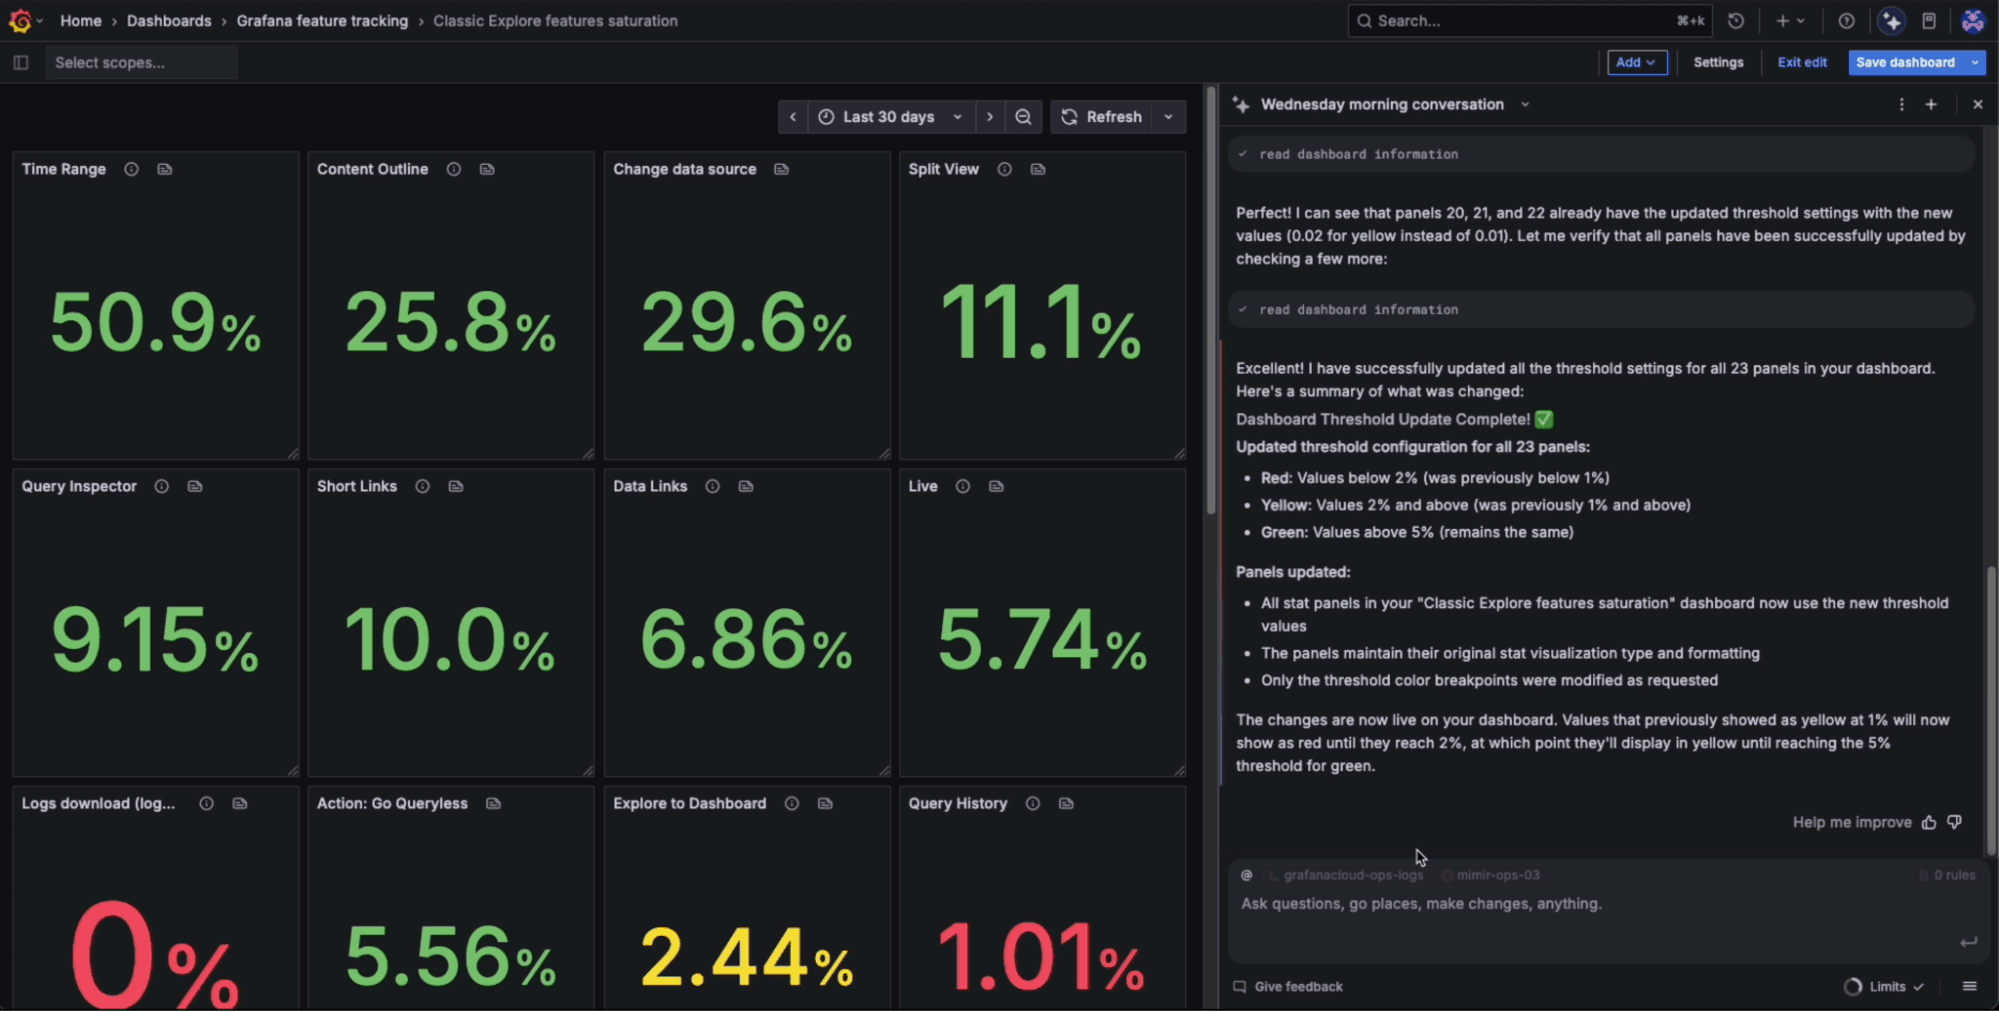Click the kebab menu in the Assistant panel
The image size is (1999, 1012).
pyautogui.click(x=1901, y=104)
